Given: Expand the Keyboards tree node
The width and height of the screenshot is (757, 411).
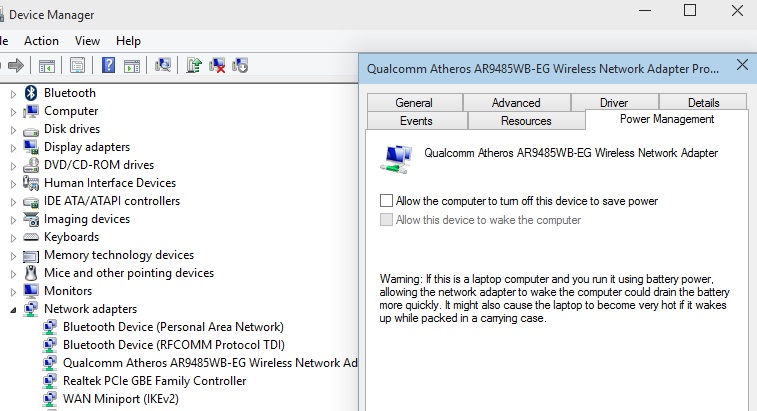Looking at the screenshot, I should tap(14, 238).
